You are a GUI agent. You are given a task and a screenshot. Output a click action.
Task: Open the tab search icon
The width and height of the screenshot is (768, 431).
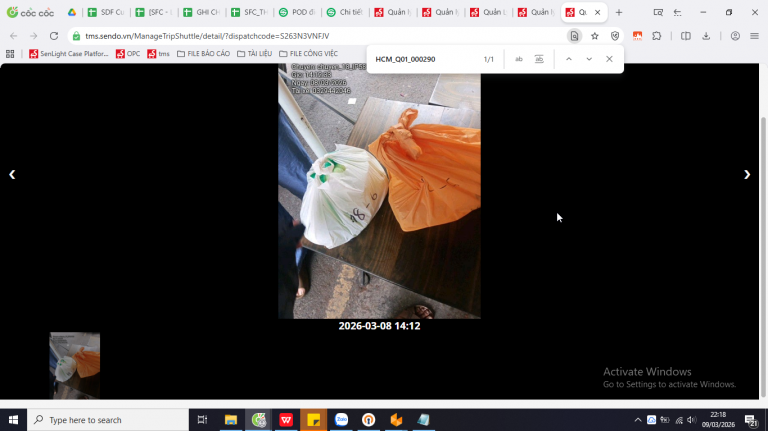click(658, 12)
